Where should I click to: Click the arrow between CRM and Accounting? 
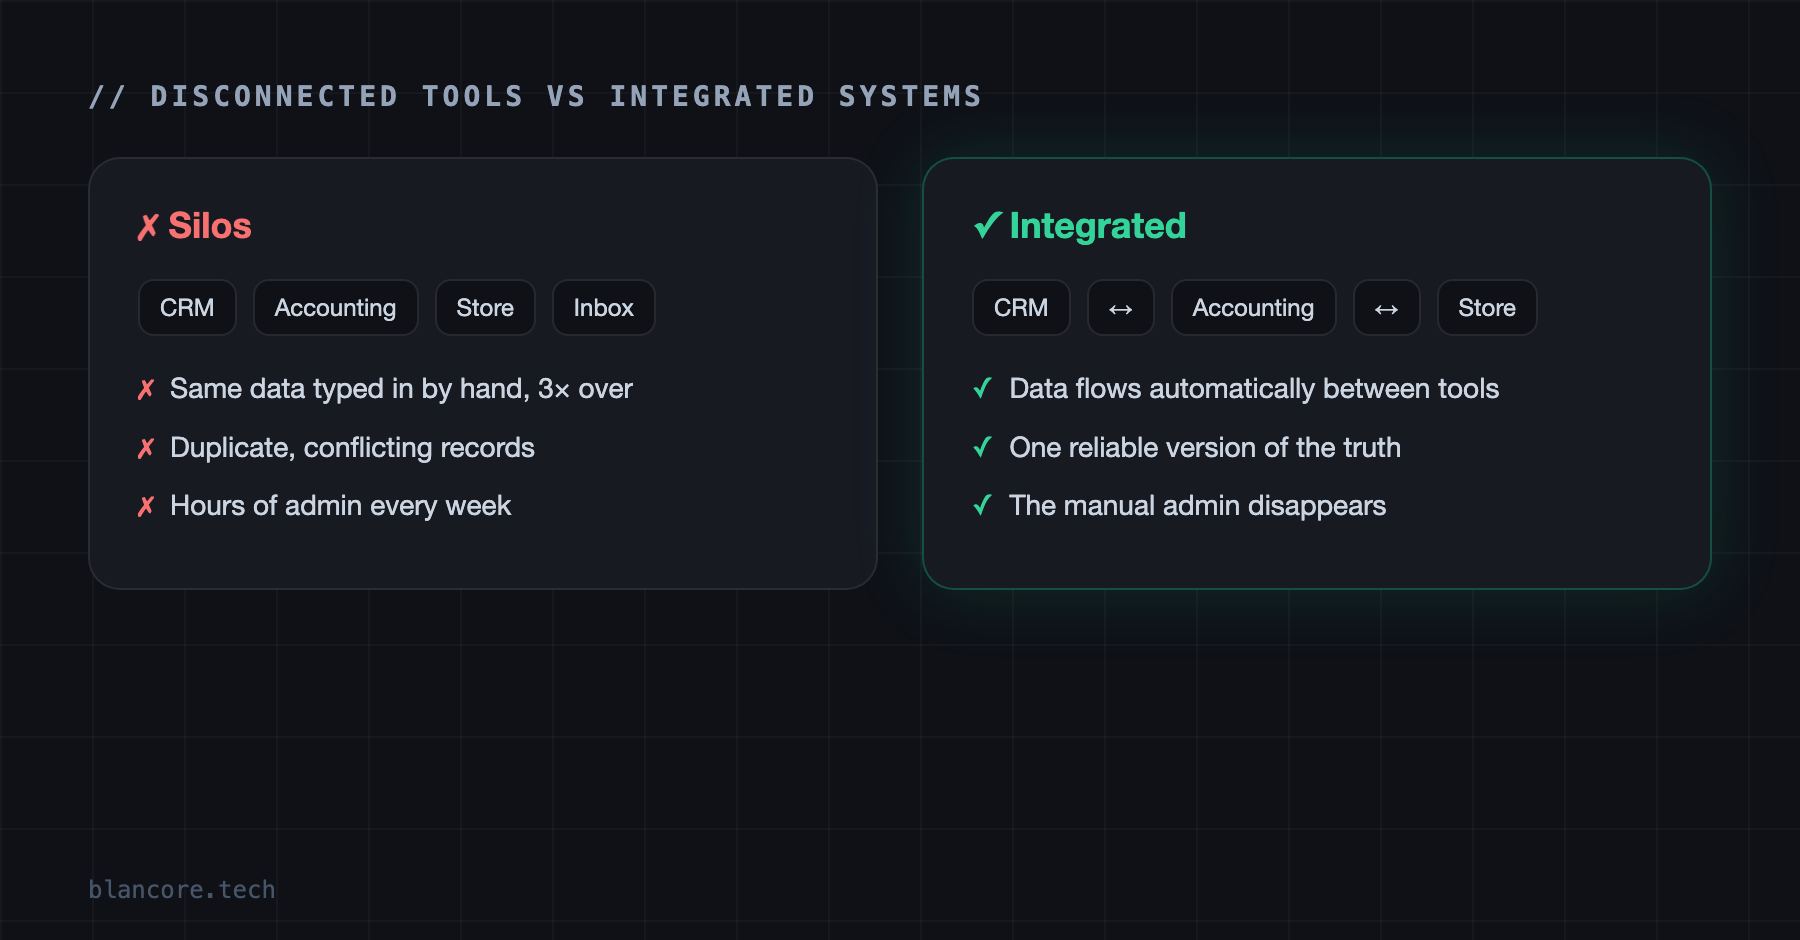click(1121, 308)
